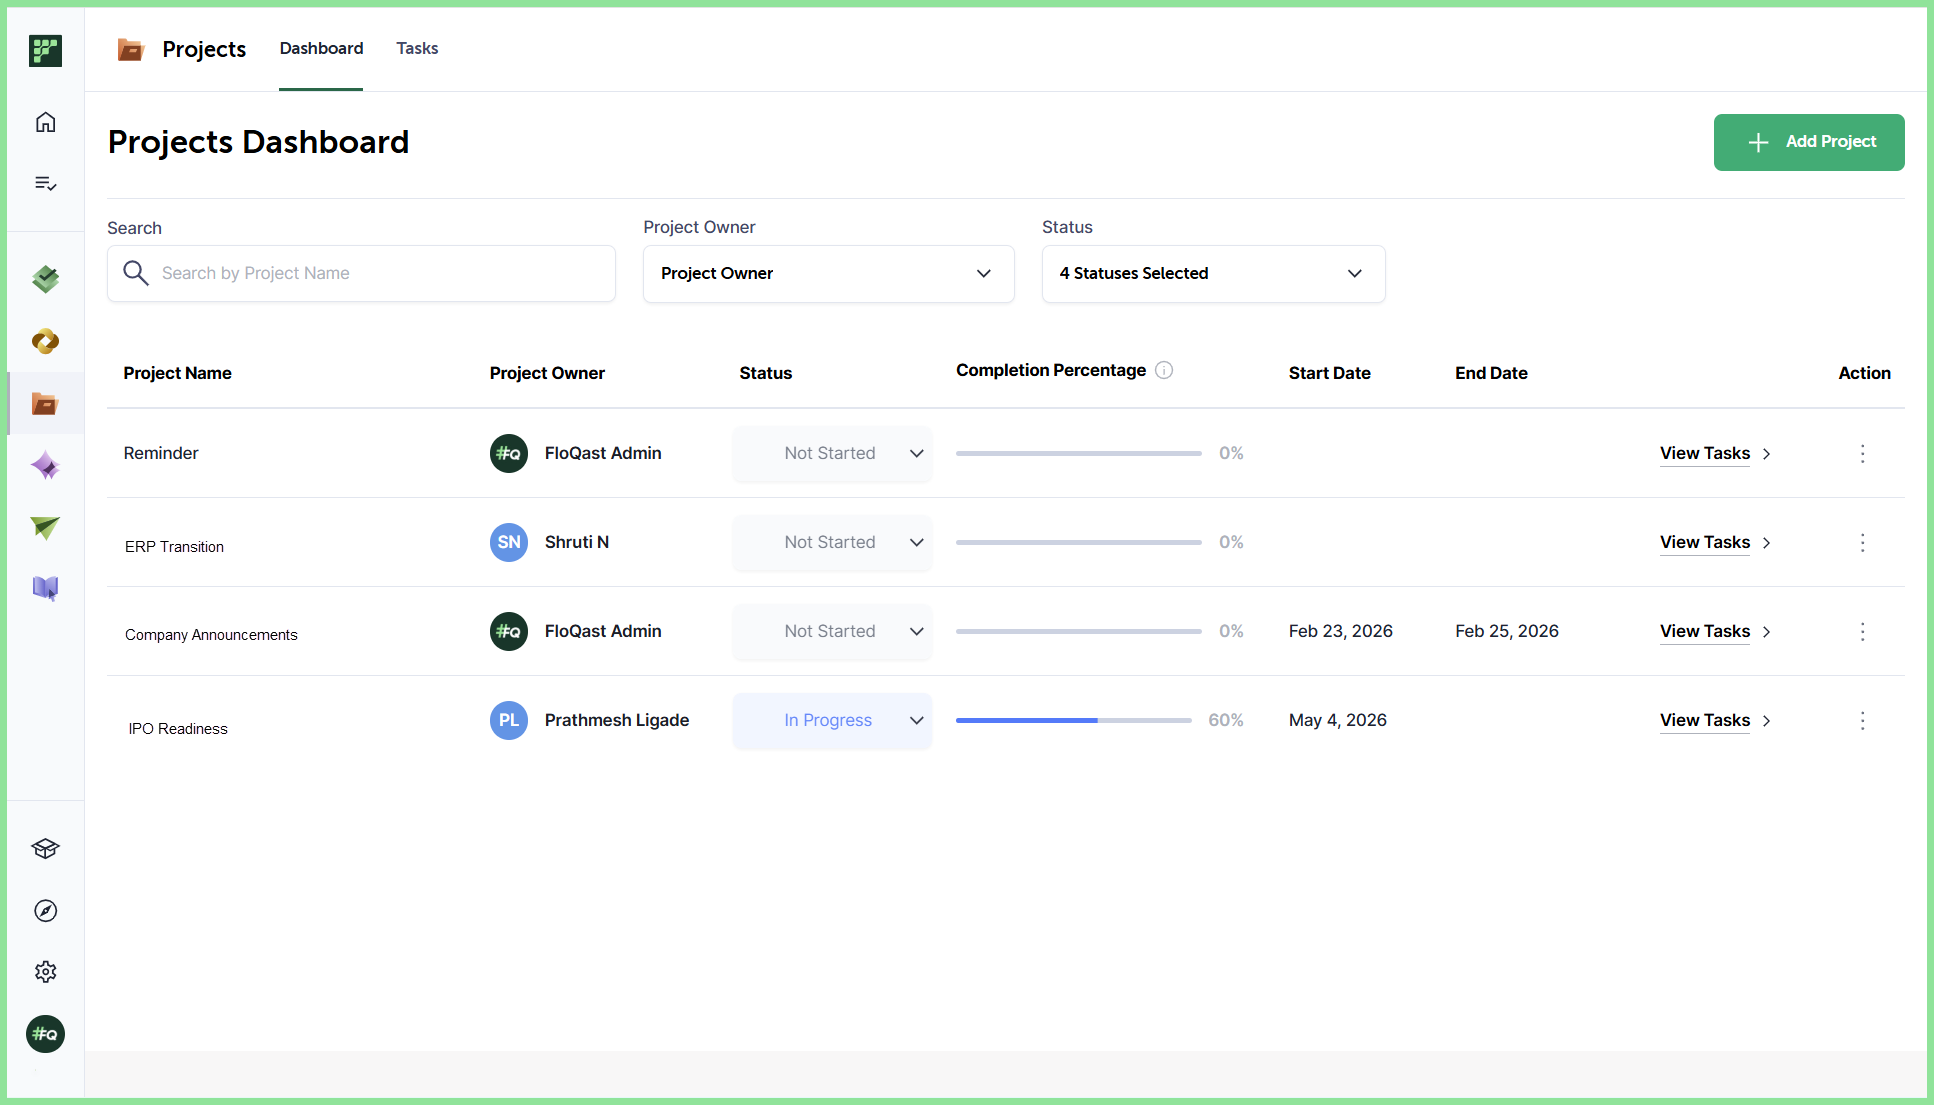The width and height of the screenshot is (1934, 1105).
Task: Click the Feb 25, 2026 end date
Action: pos(1506,631)
